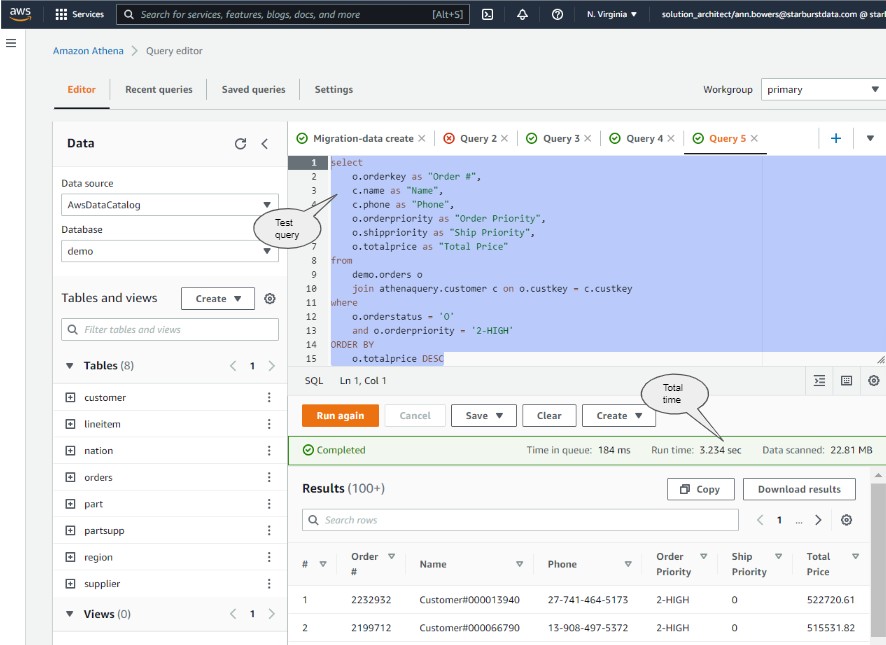Focus the Search rows field
This screenshot has width=886, height=645.
520,520
